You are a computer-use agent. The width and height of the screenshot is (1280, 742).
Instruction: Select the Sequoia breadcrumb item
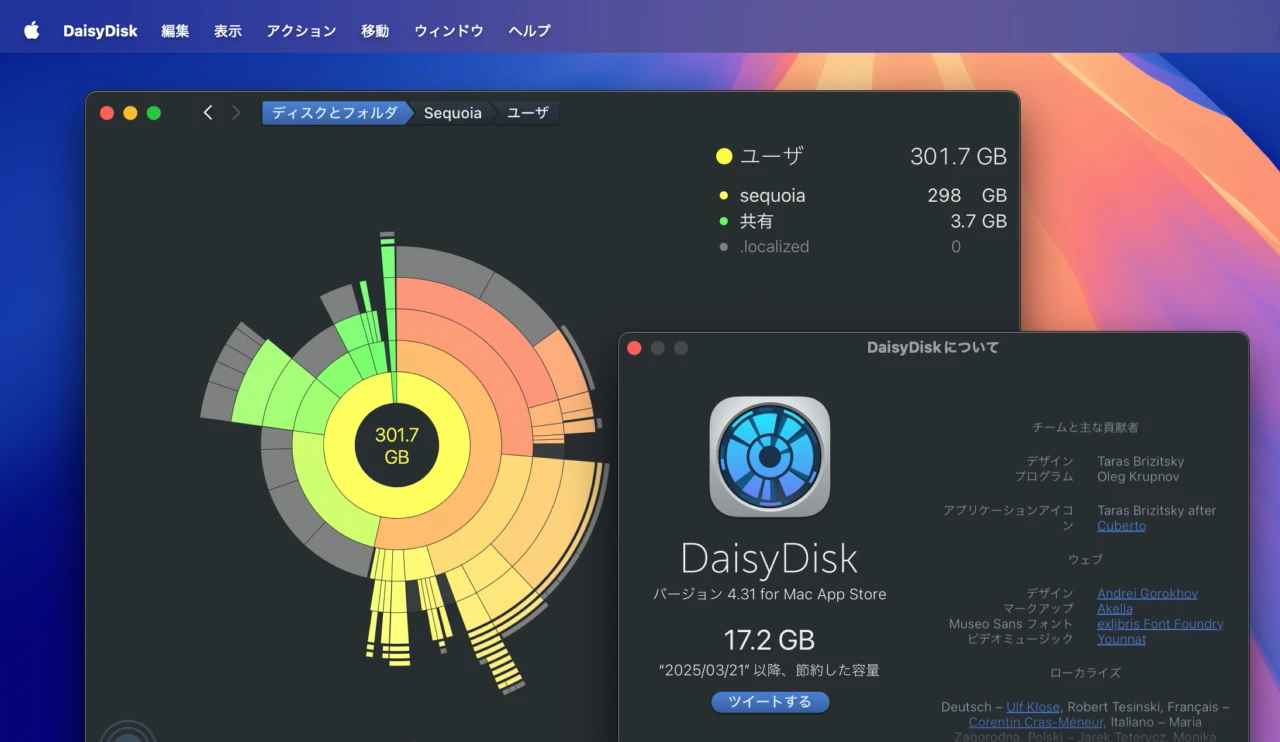click(x=452, y=113)
